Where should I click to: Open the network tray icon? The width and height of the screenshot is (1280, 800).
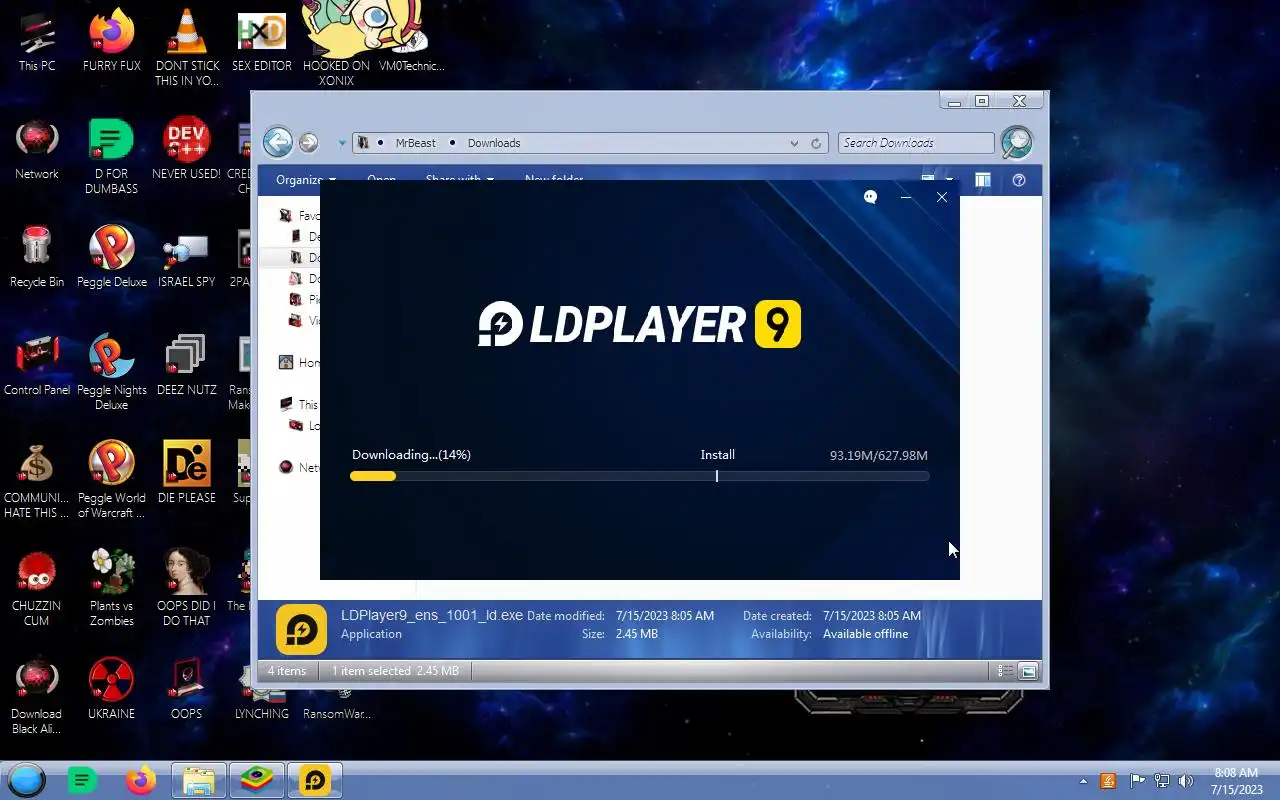1162,781
